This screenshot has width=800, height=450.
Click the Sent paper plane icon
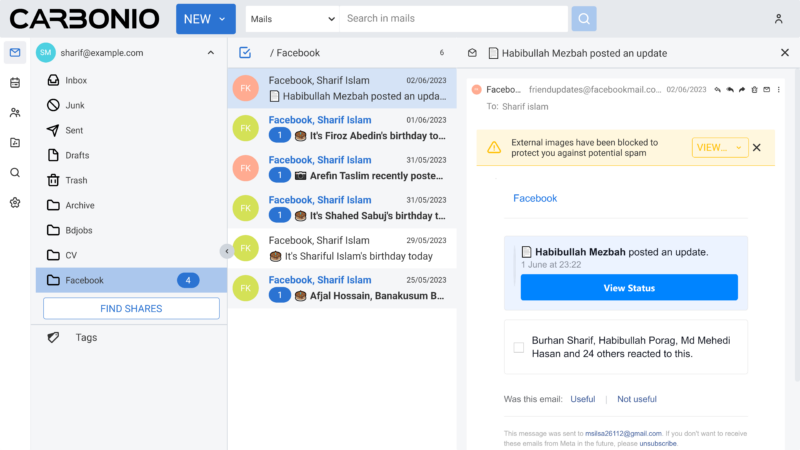tap(53, 130)
